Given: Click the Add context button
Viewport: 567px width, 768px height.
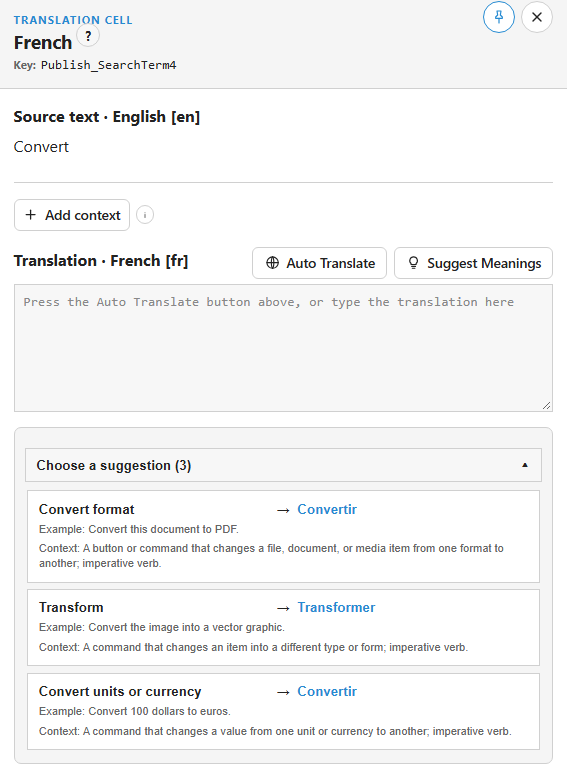Looking at the screenshot, I should pos(72,215).
